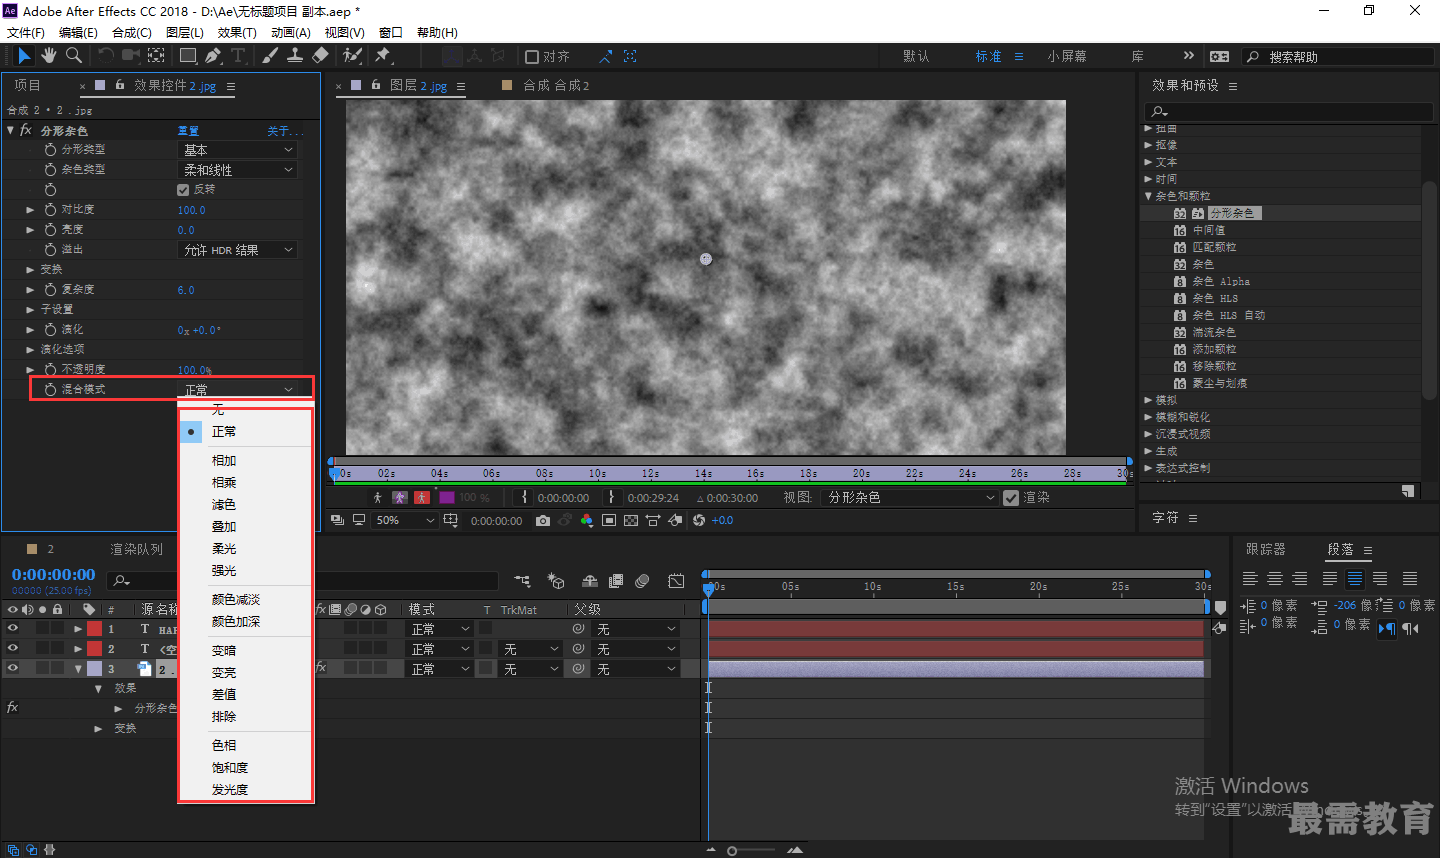The width and height of the screenshot is (1440, 858).
Task: Select the Brush tool
Action: [270, 56]
